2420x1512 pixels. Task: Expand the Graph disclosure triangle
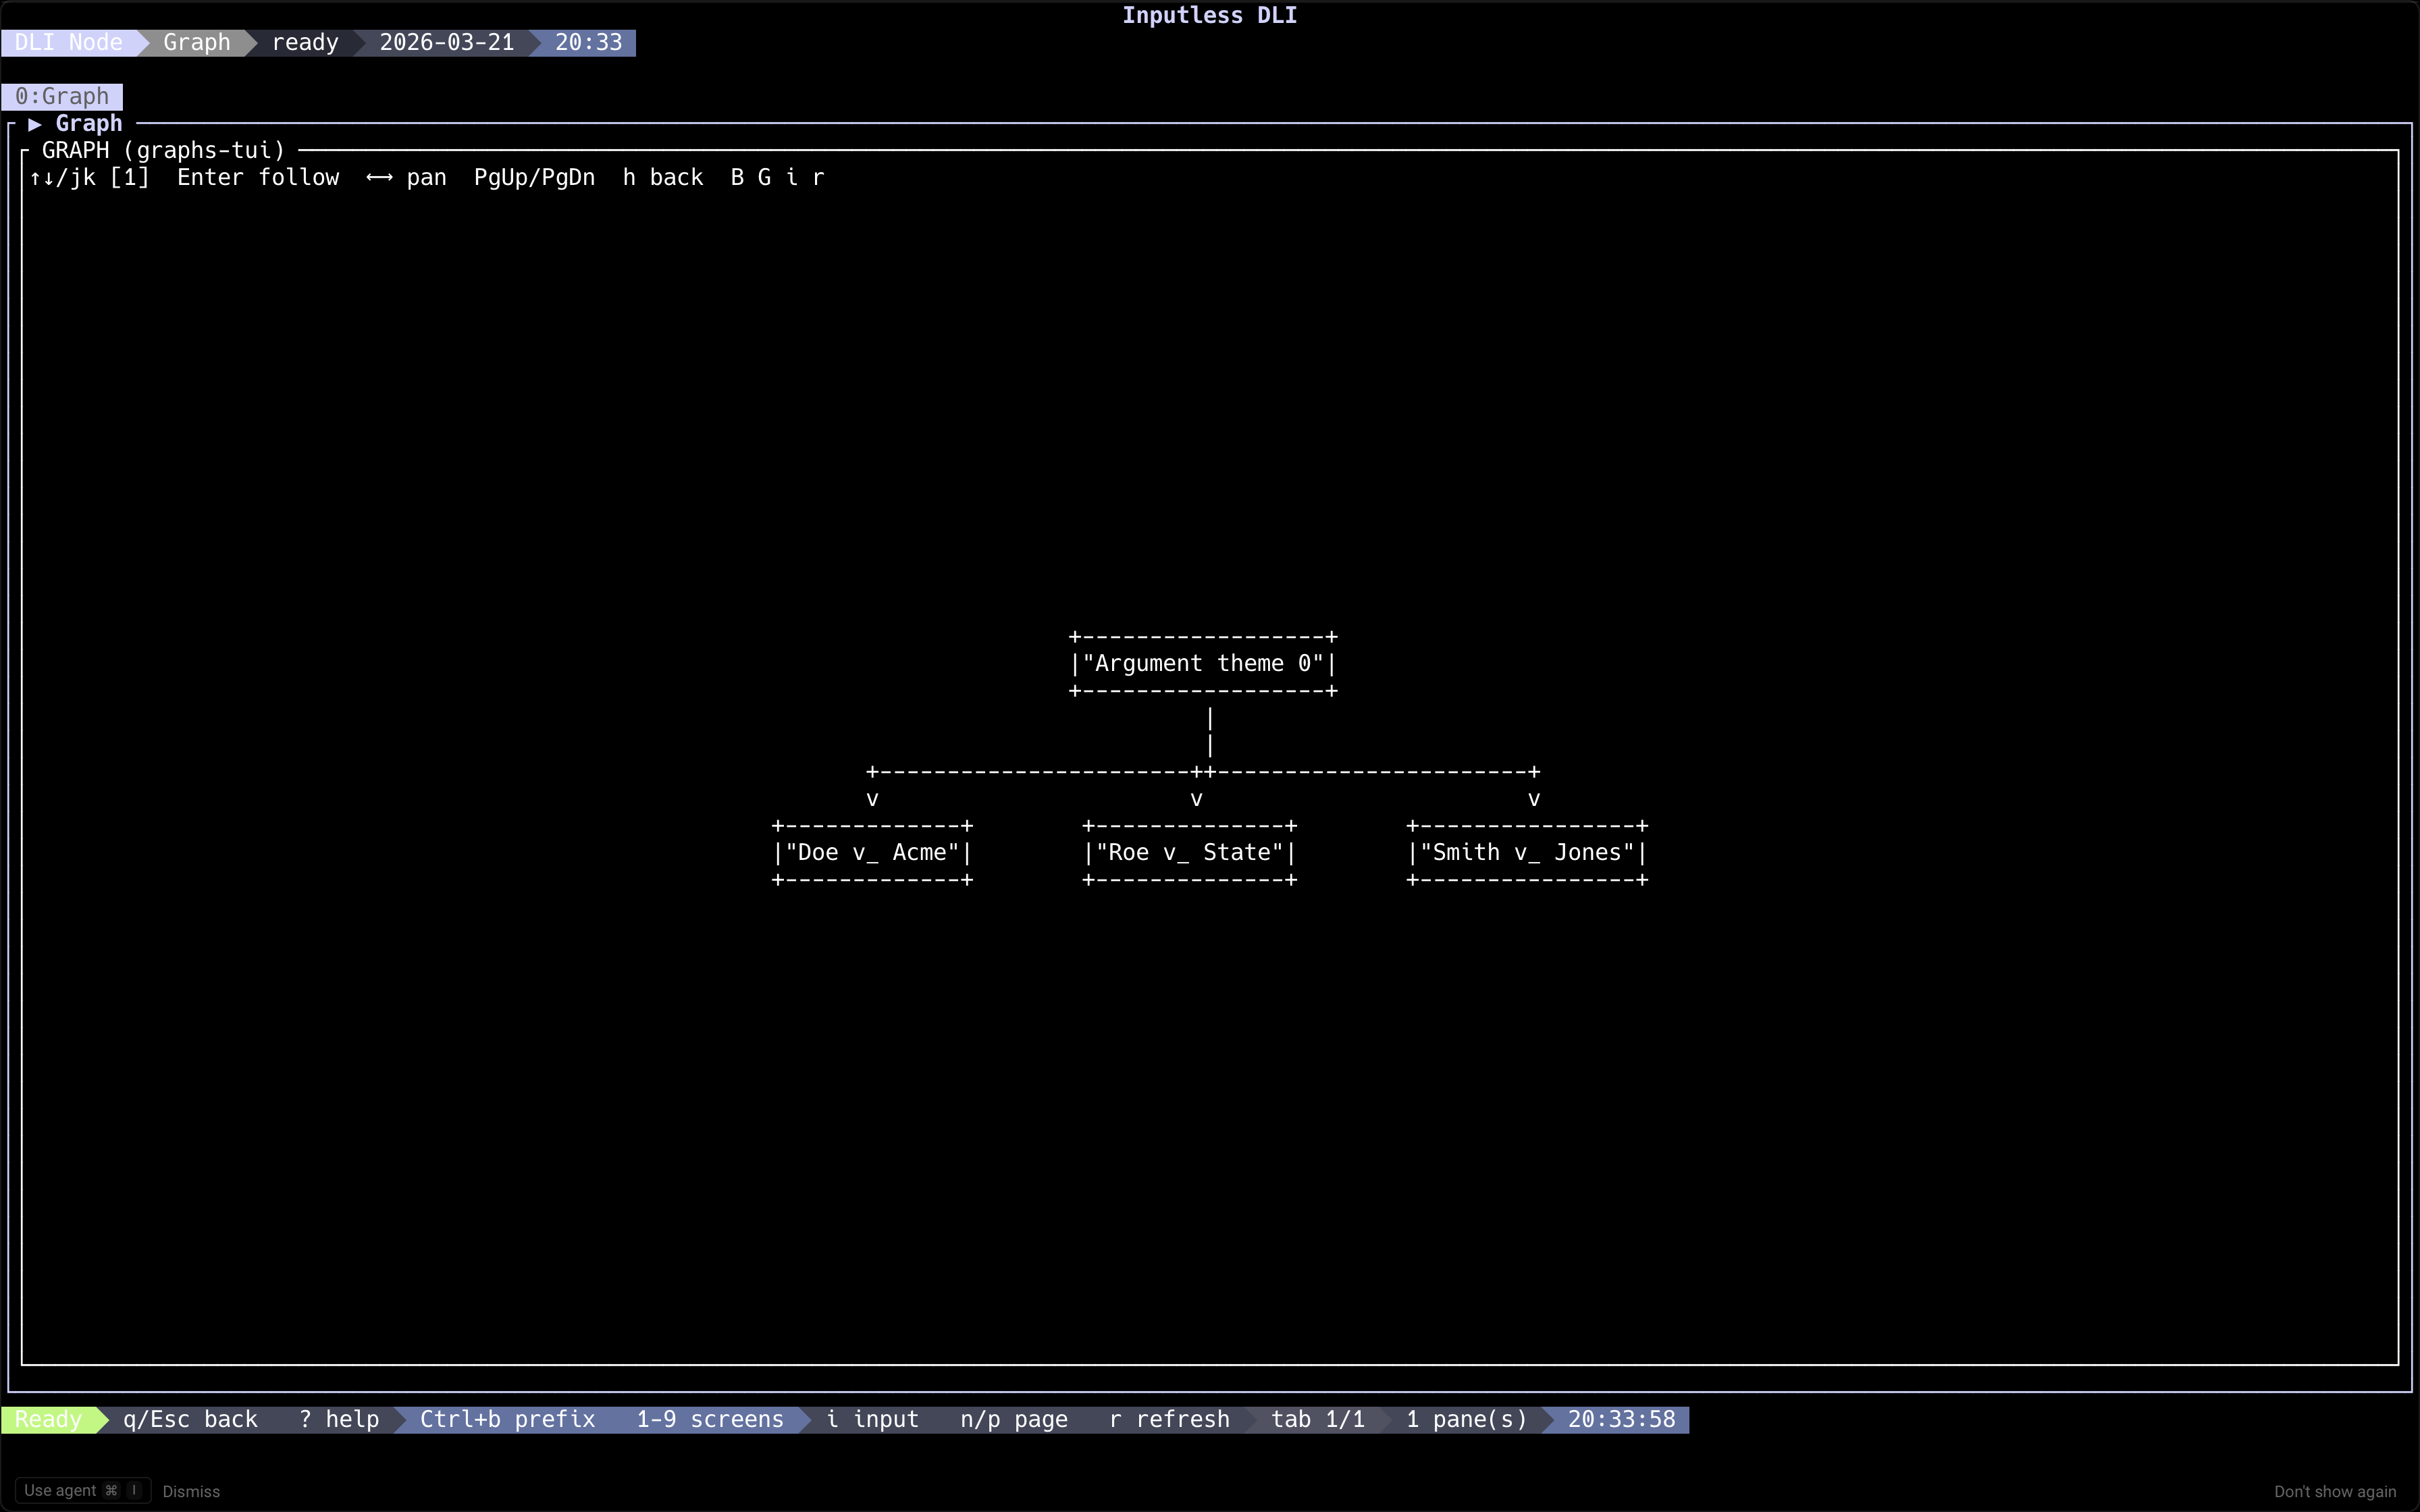point(36,123)
